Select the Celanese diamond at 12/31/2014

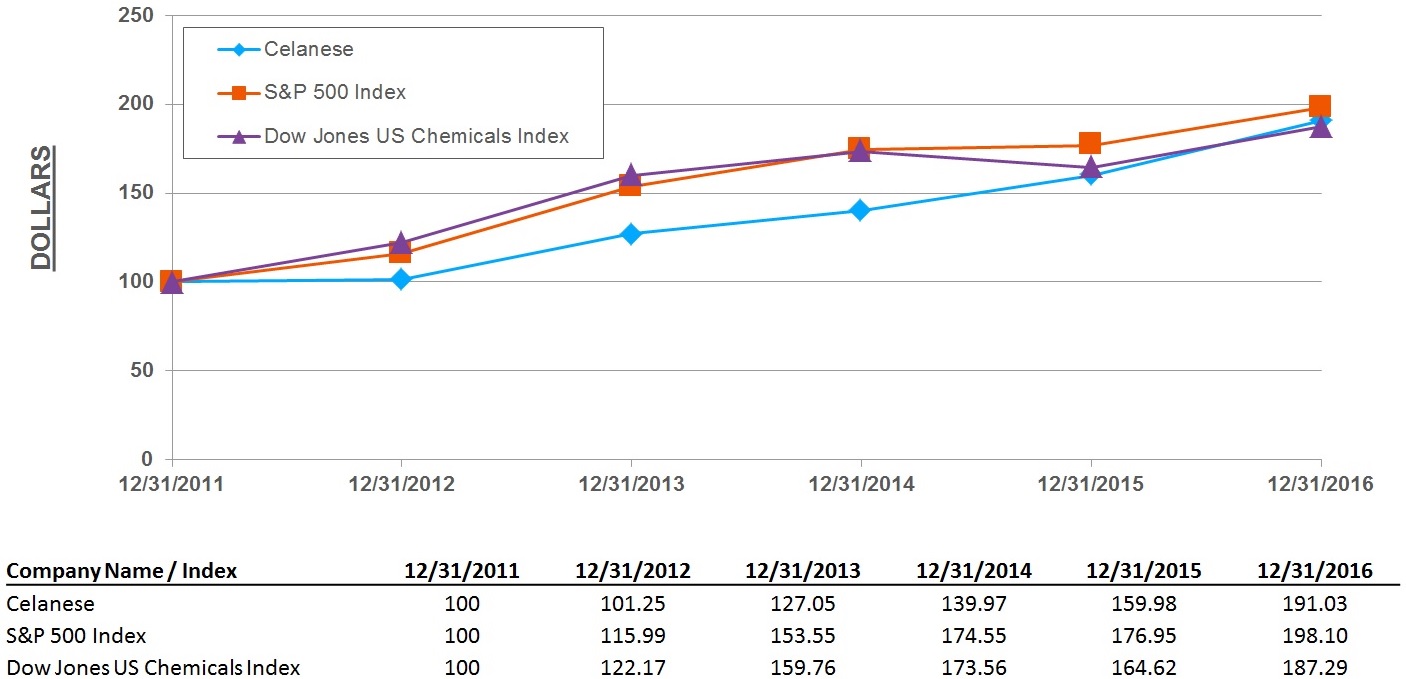coord(860,210)
